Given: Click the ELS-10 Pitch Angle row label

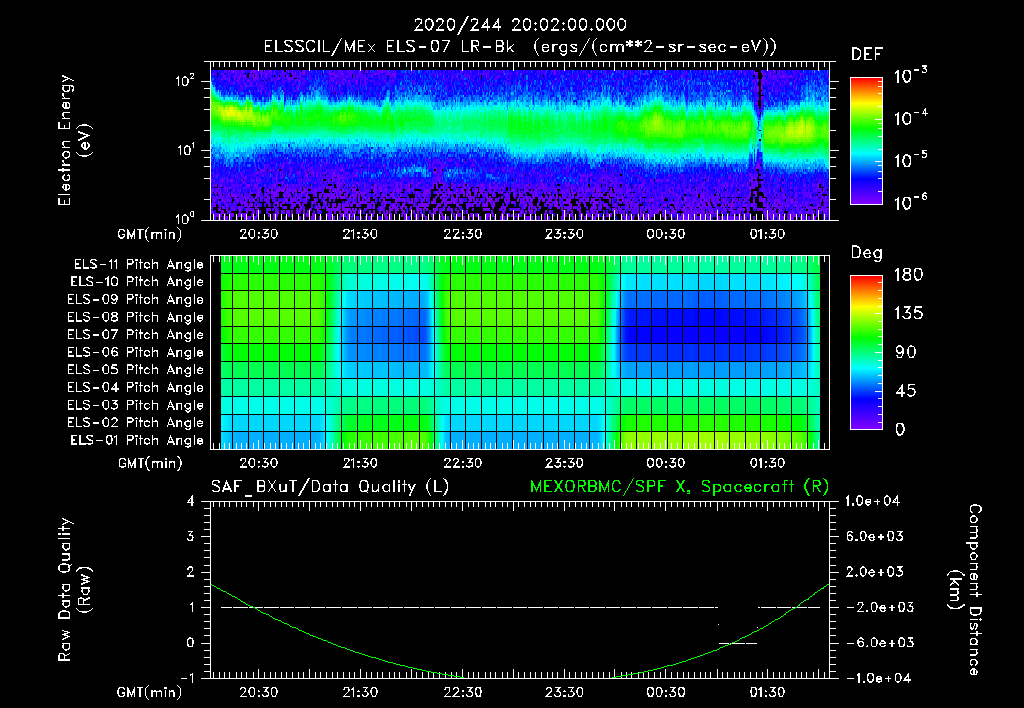Looking at the screenshot, I should (137, 282).
